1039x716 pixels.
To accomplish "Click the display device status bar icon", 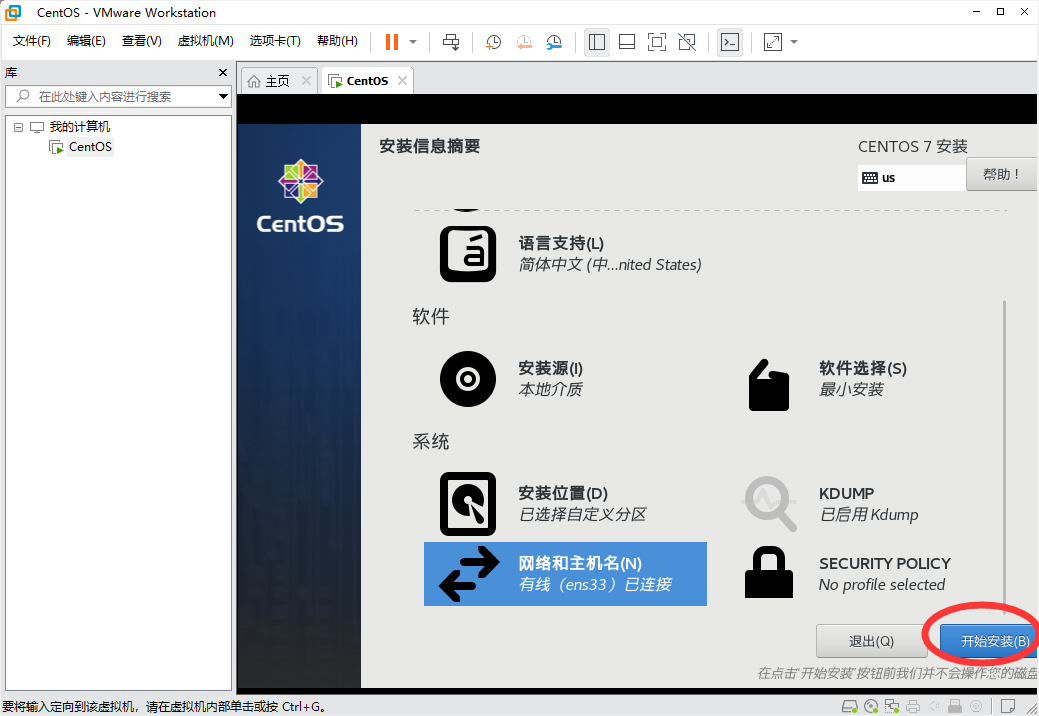I will click(976, 706).
